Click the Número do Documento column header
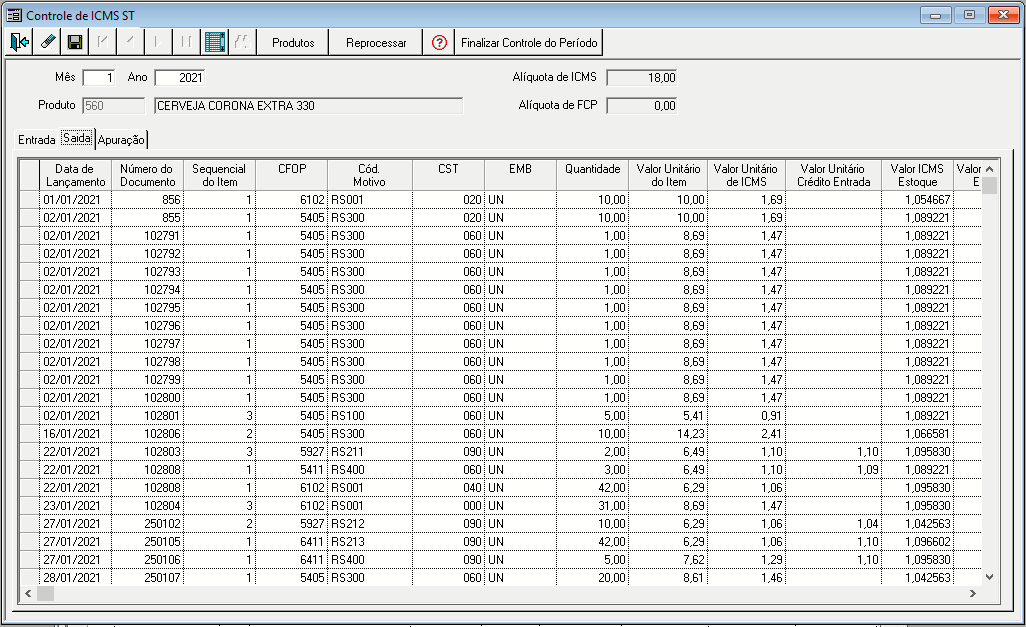 [147, 175]
